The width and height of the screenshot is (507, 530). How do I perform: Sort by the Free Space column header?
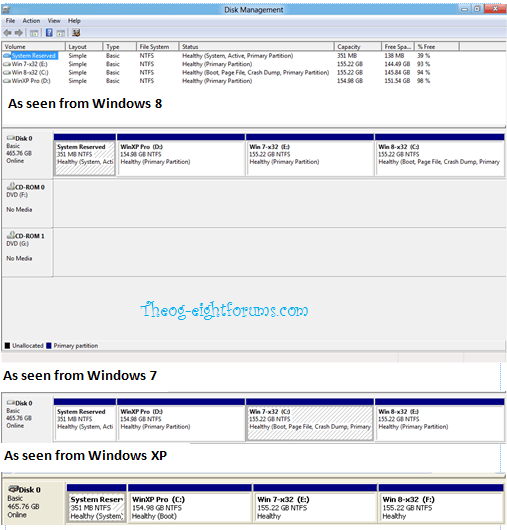tap(398, 47)
